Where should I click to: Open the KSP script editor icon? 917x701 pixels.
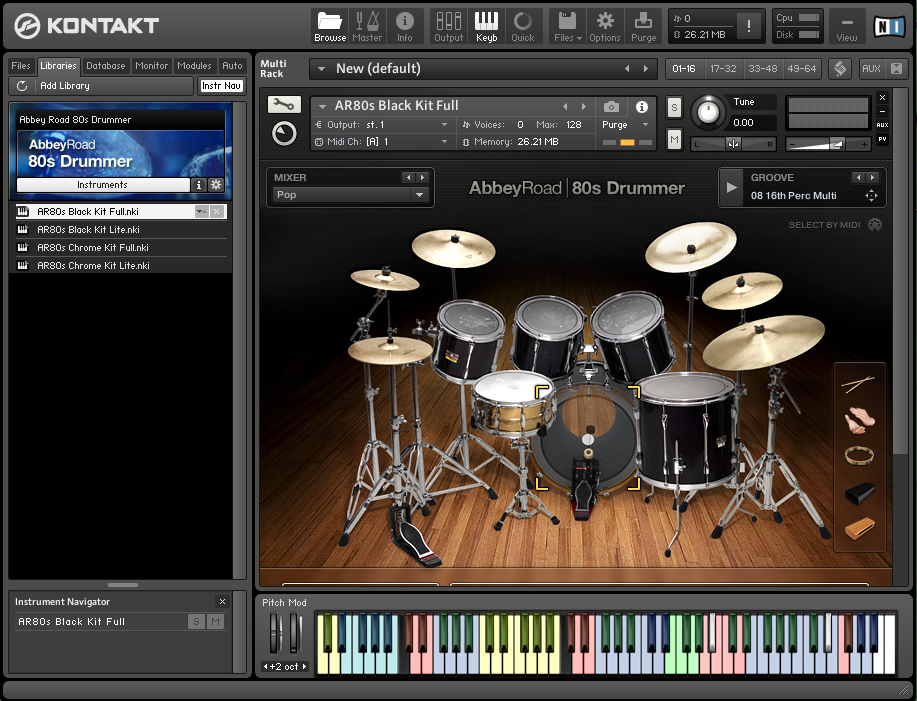840,69
